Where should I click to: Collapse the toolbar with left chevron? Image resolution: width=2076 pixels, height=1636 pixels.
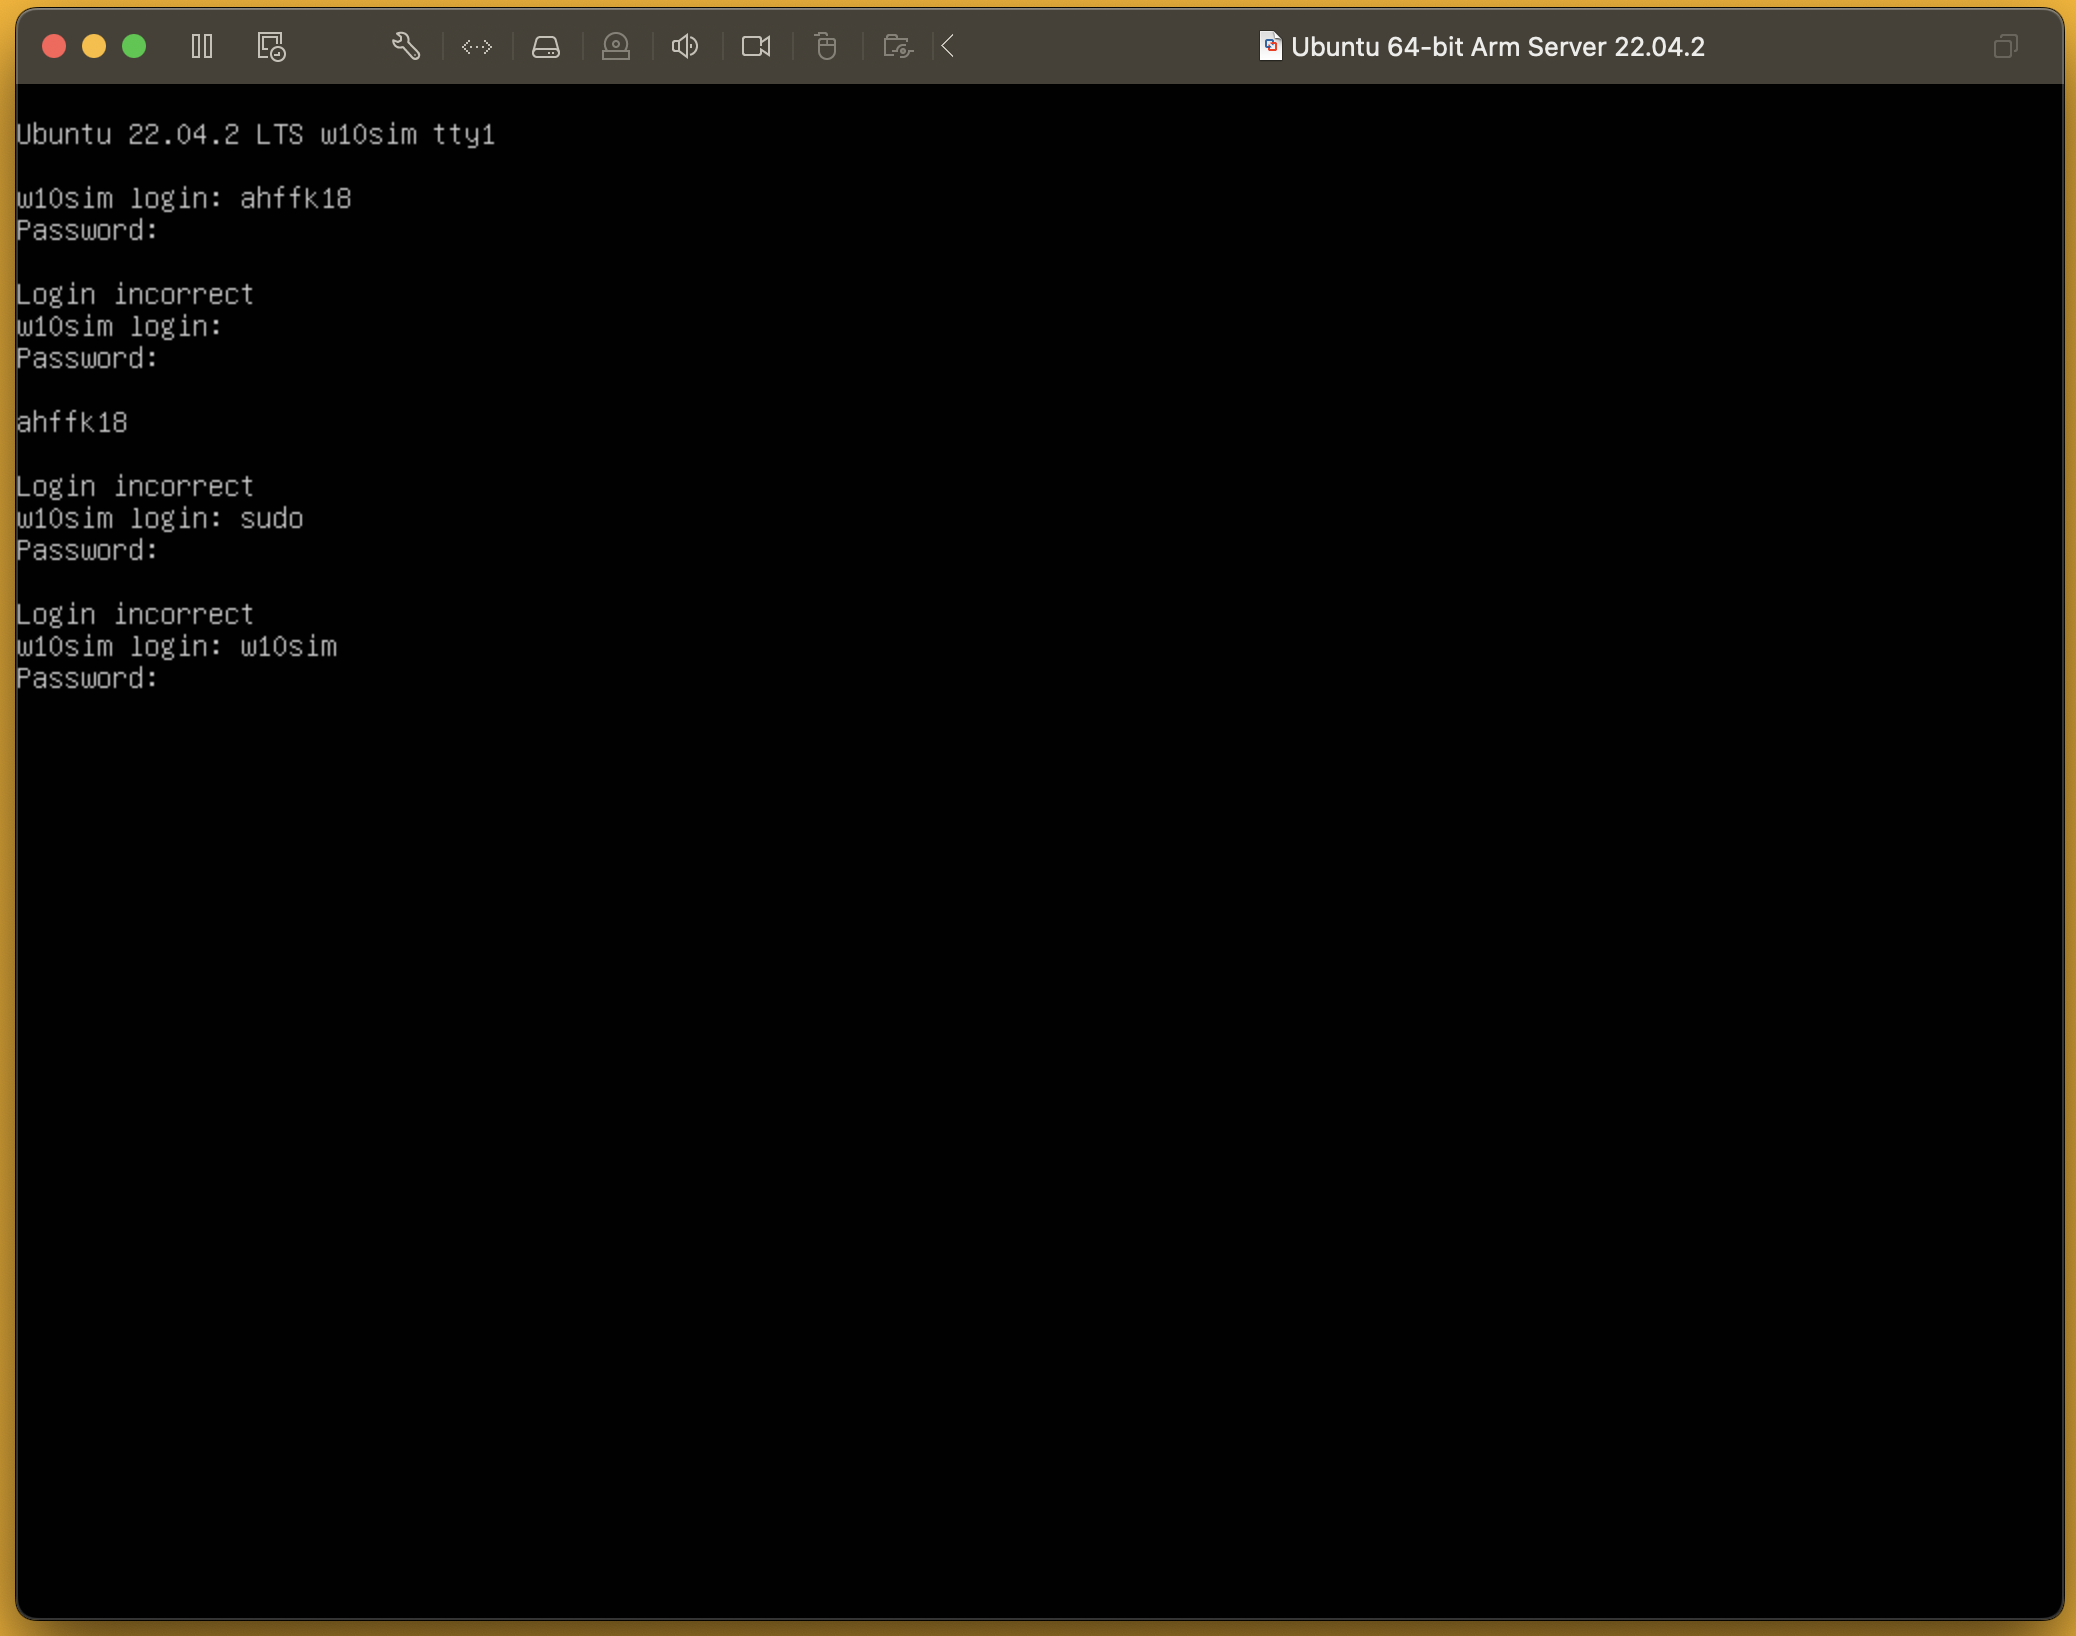tap(949, 46)
